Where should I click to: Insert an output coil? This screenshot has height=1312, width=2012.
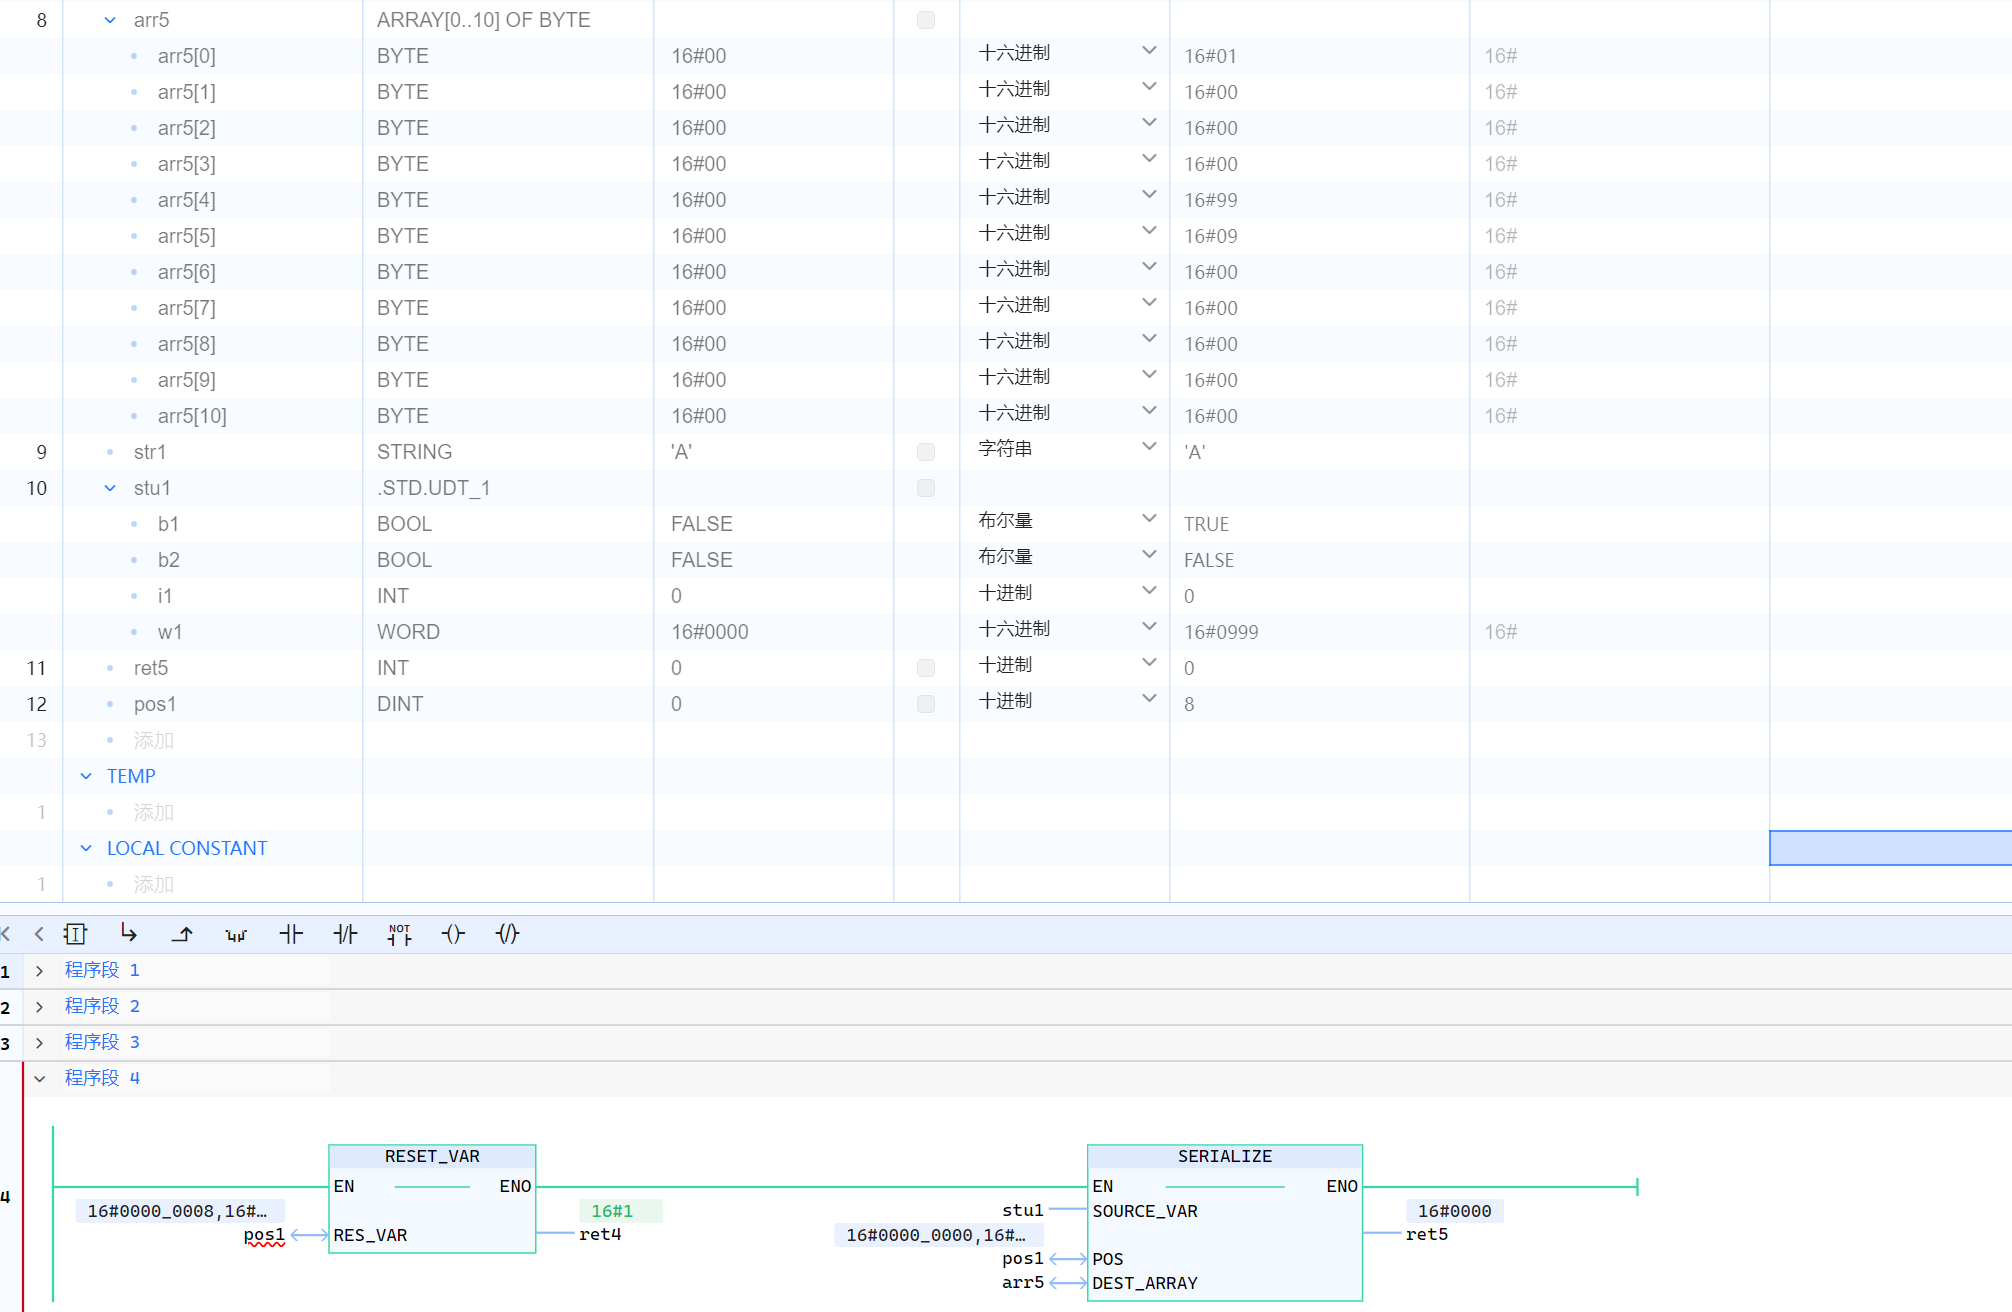click(x=453, y=934)
